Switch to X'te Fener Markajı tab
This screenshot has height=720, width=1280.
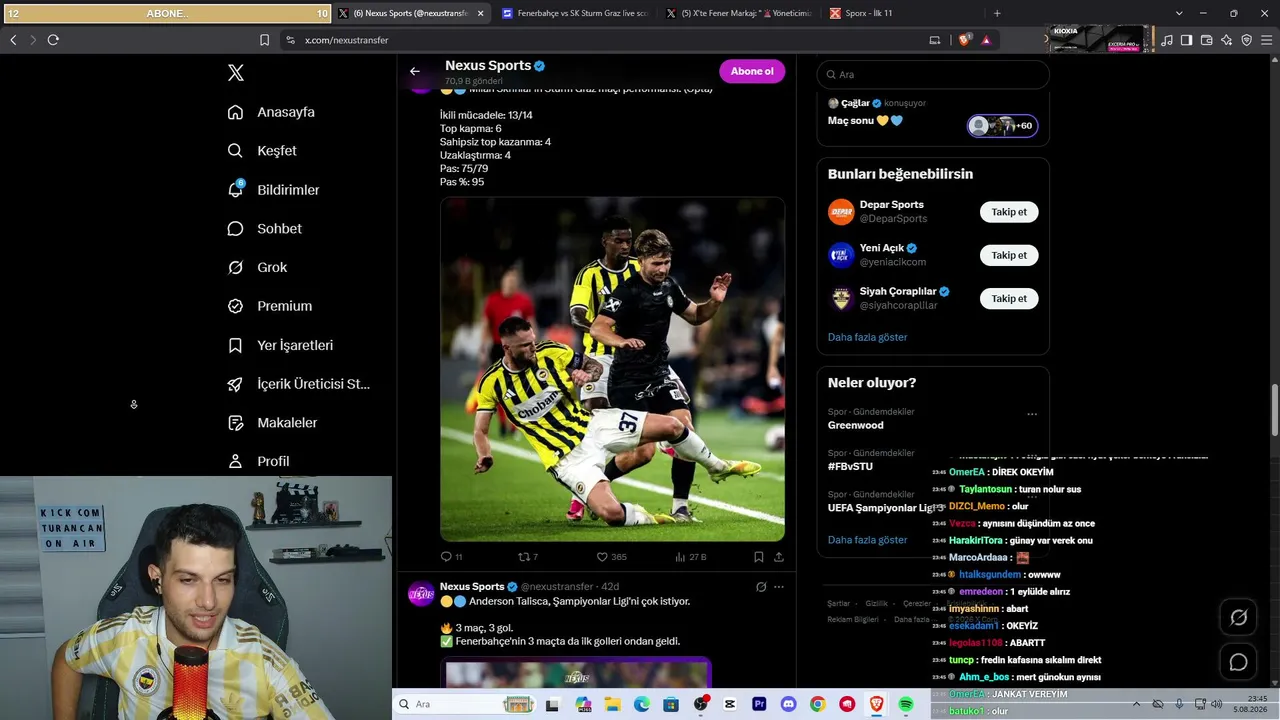739,13
